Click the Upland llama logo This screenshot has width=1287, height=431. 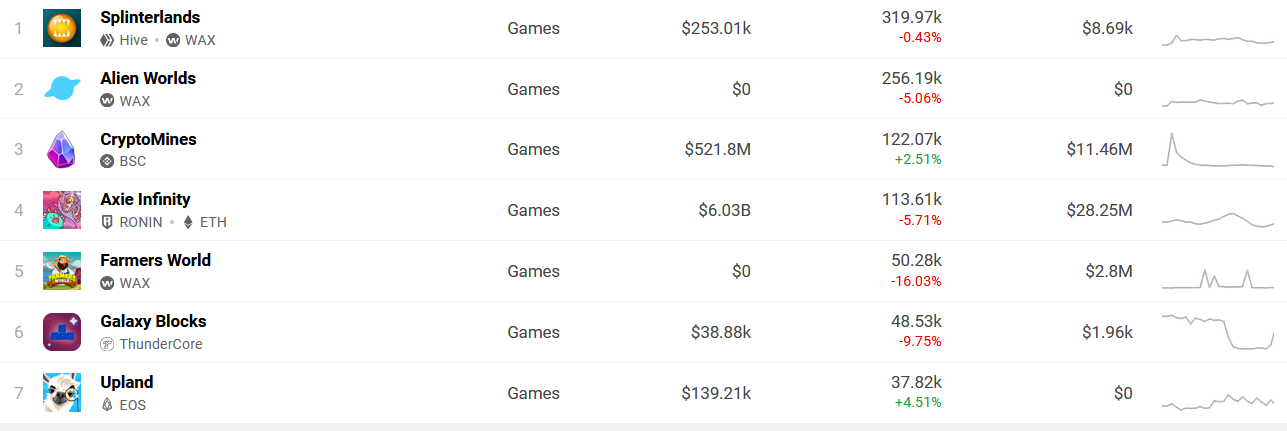(62, 392)
